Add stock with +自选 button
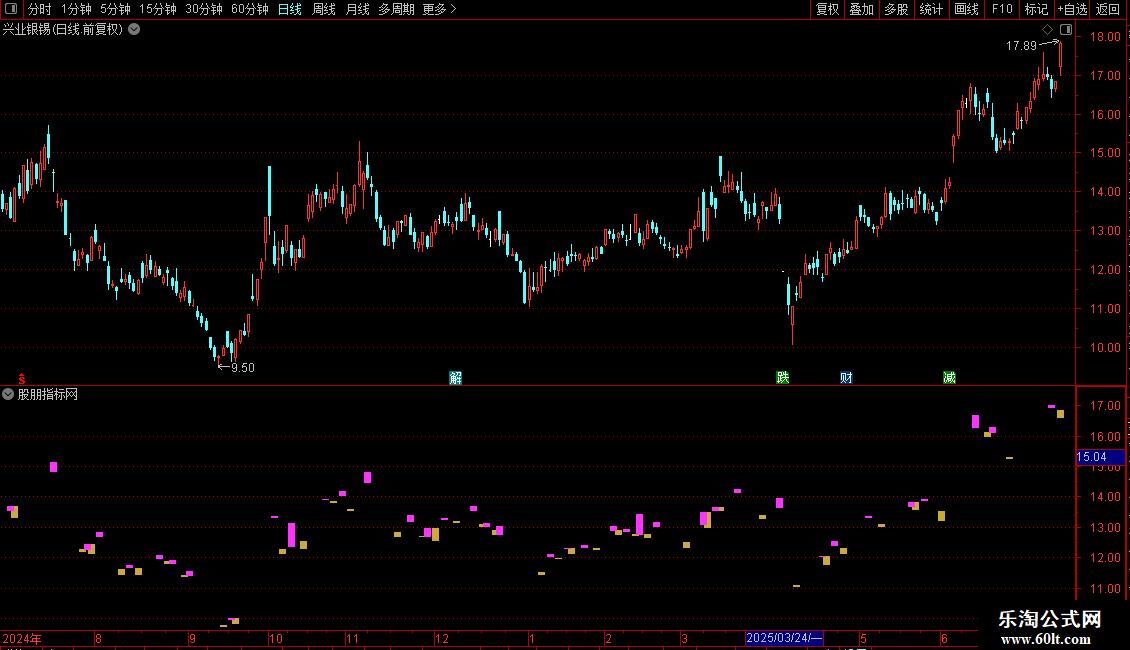Viewport: 1130px width, 650px height. (x=1072, y=9)
